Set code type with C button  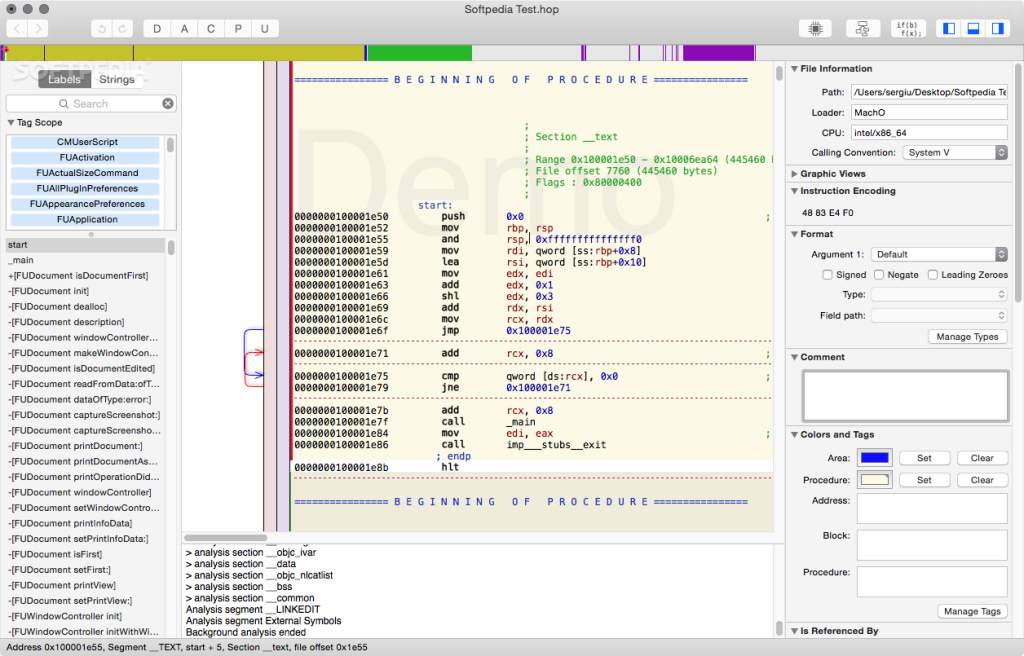tap(211, 29)
